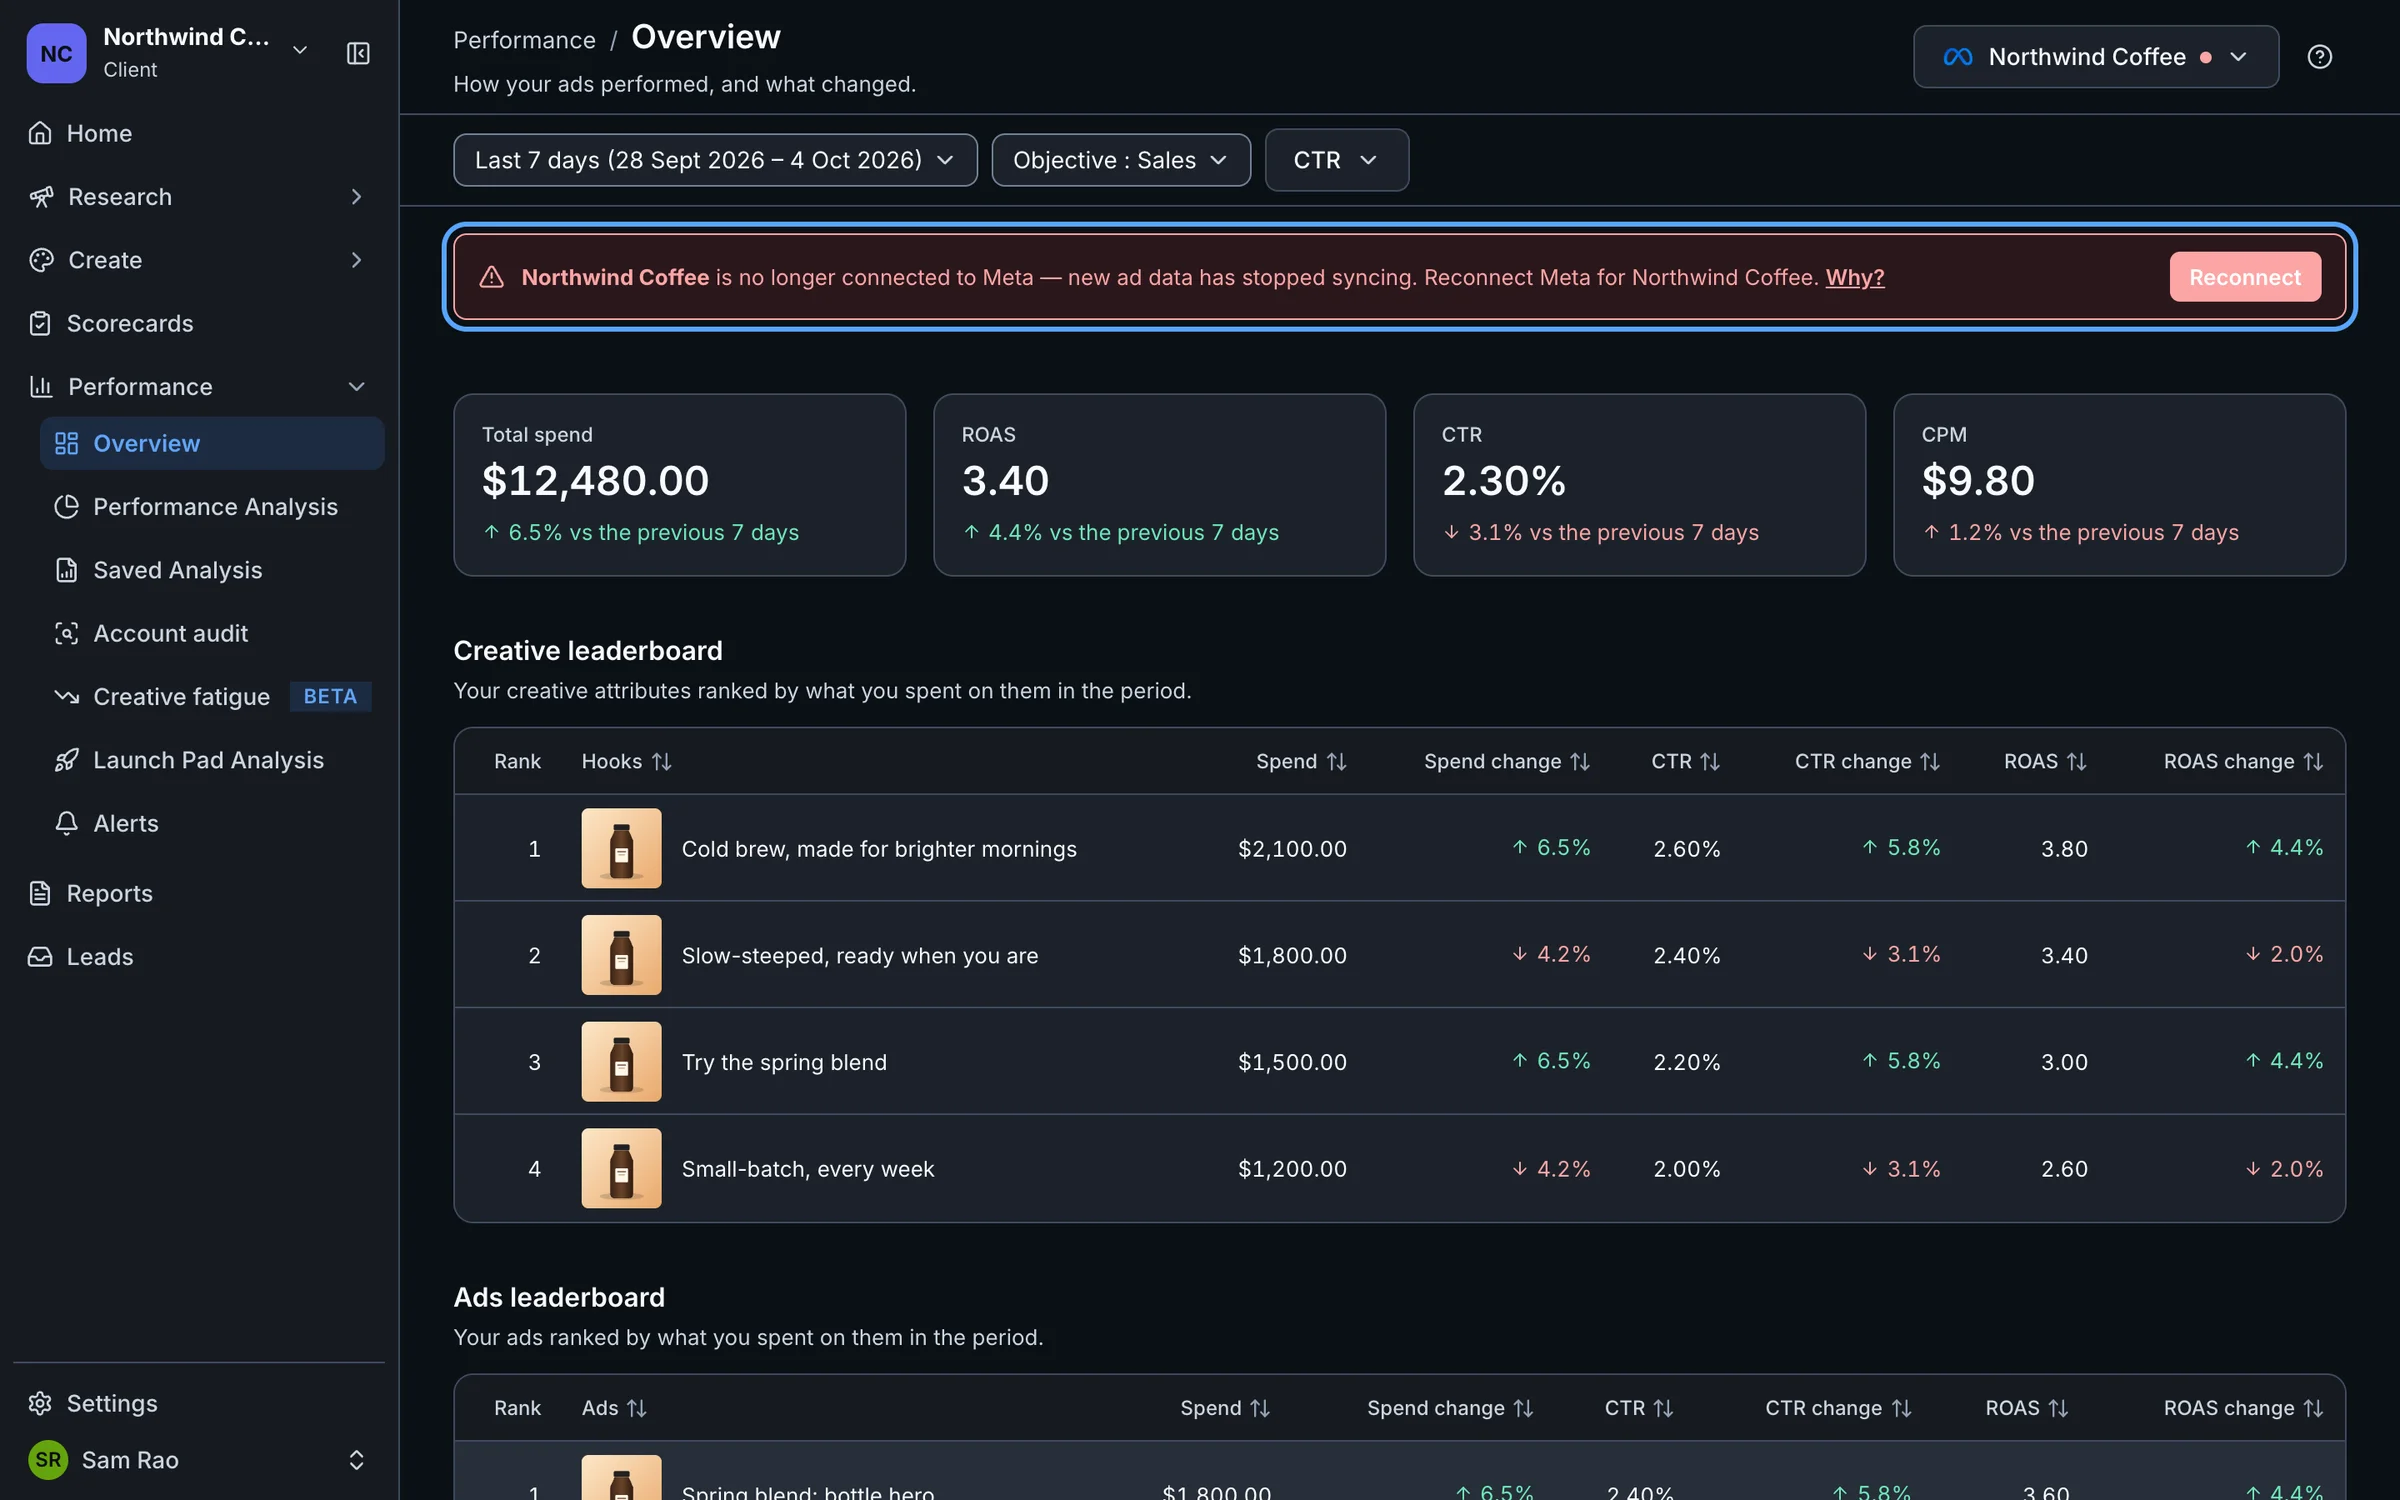
Task: Click the Reconnect button
Action: [x=2245, y=277]
